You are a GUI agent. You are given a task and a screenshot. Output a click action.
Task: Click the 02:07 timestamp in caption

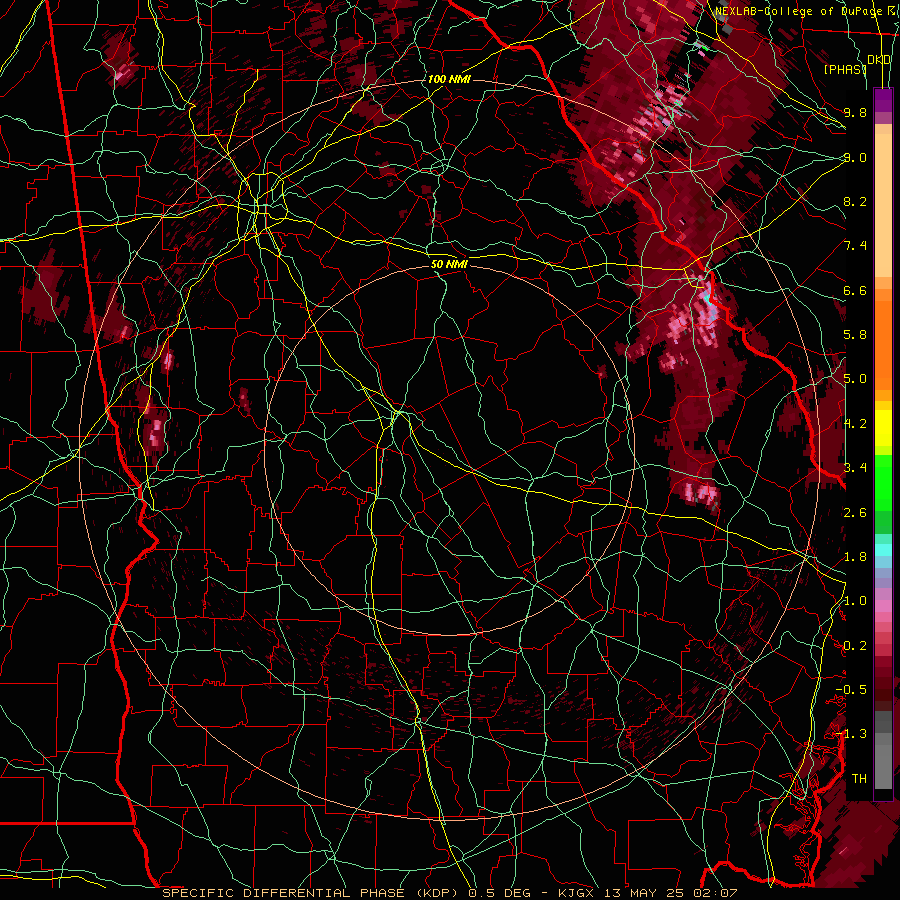pos(717,893)
